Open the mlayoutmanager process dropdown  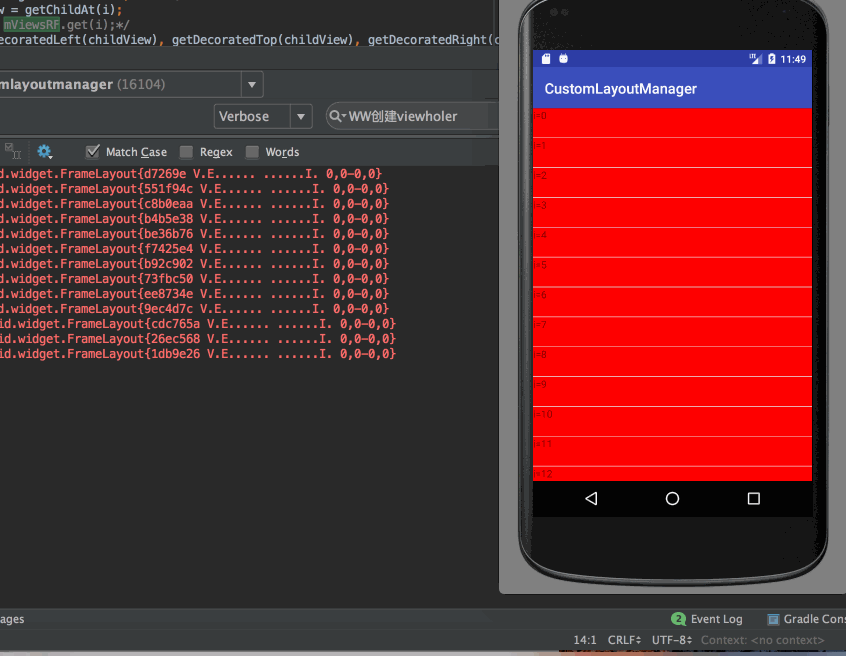[252, 84]
